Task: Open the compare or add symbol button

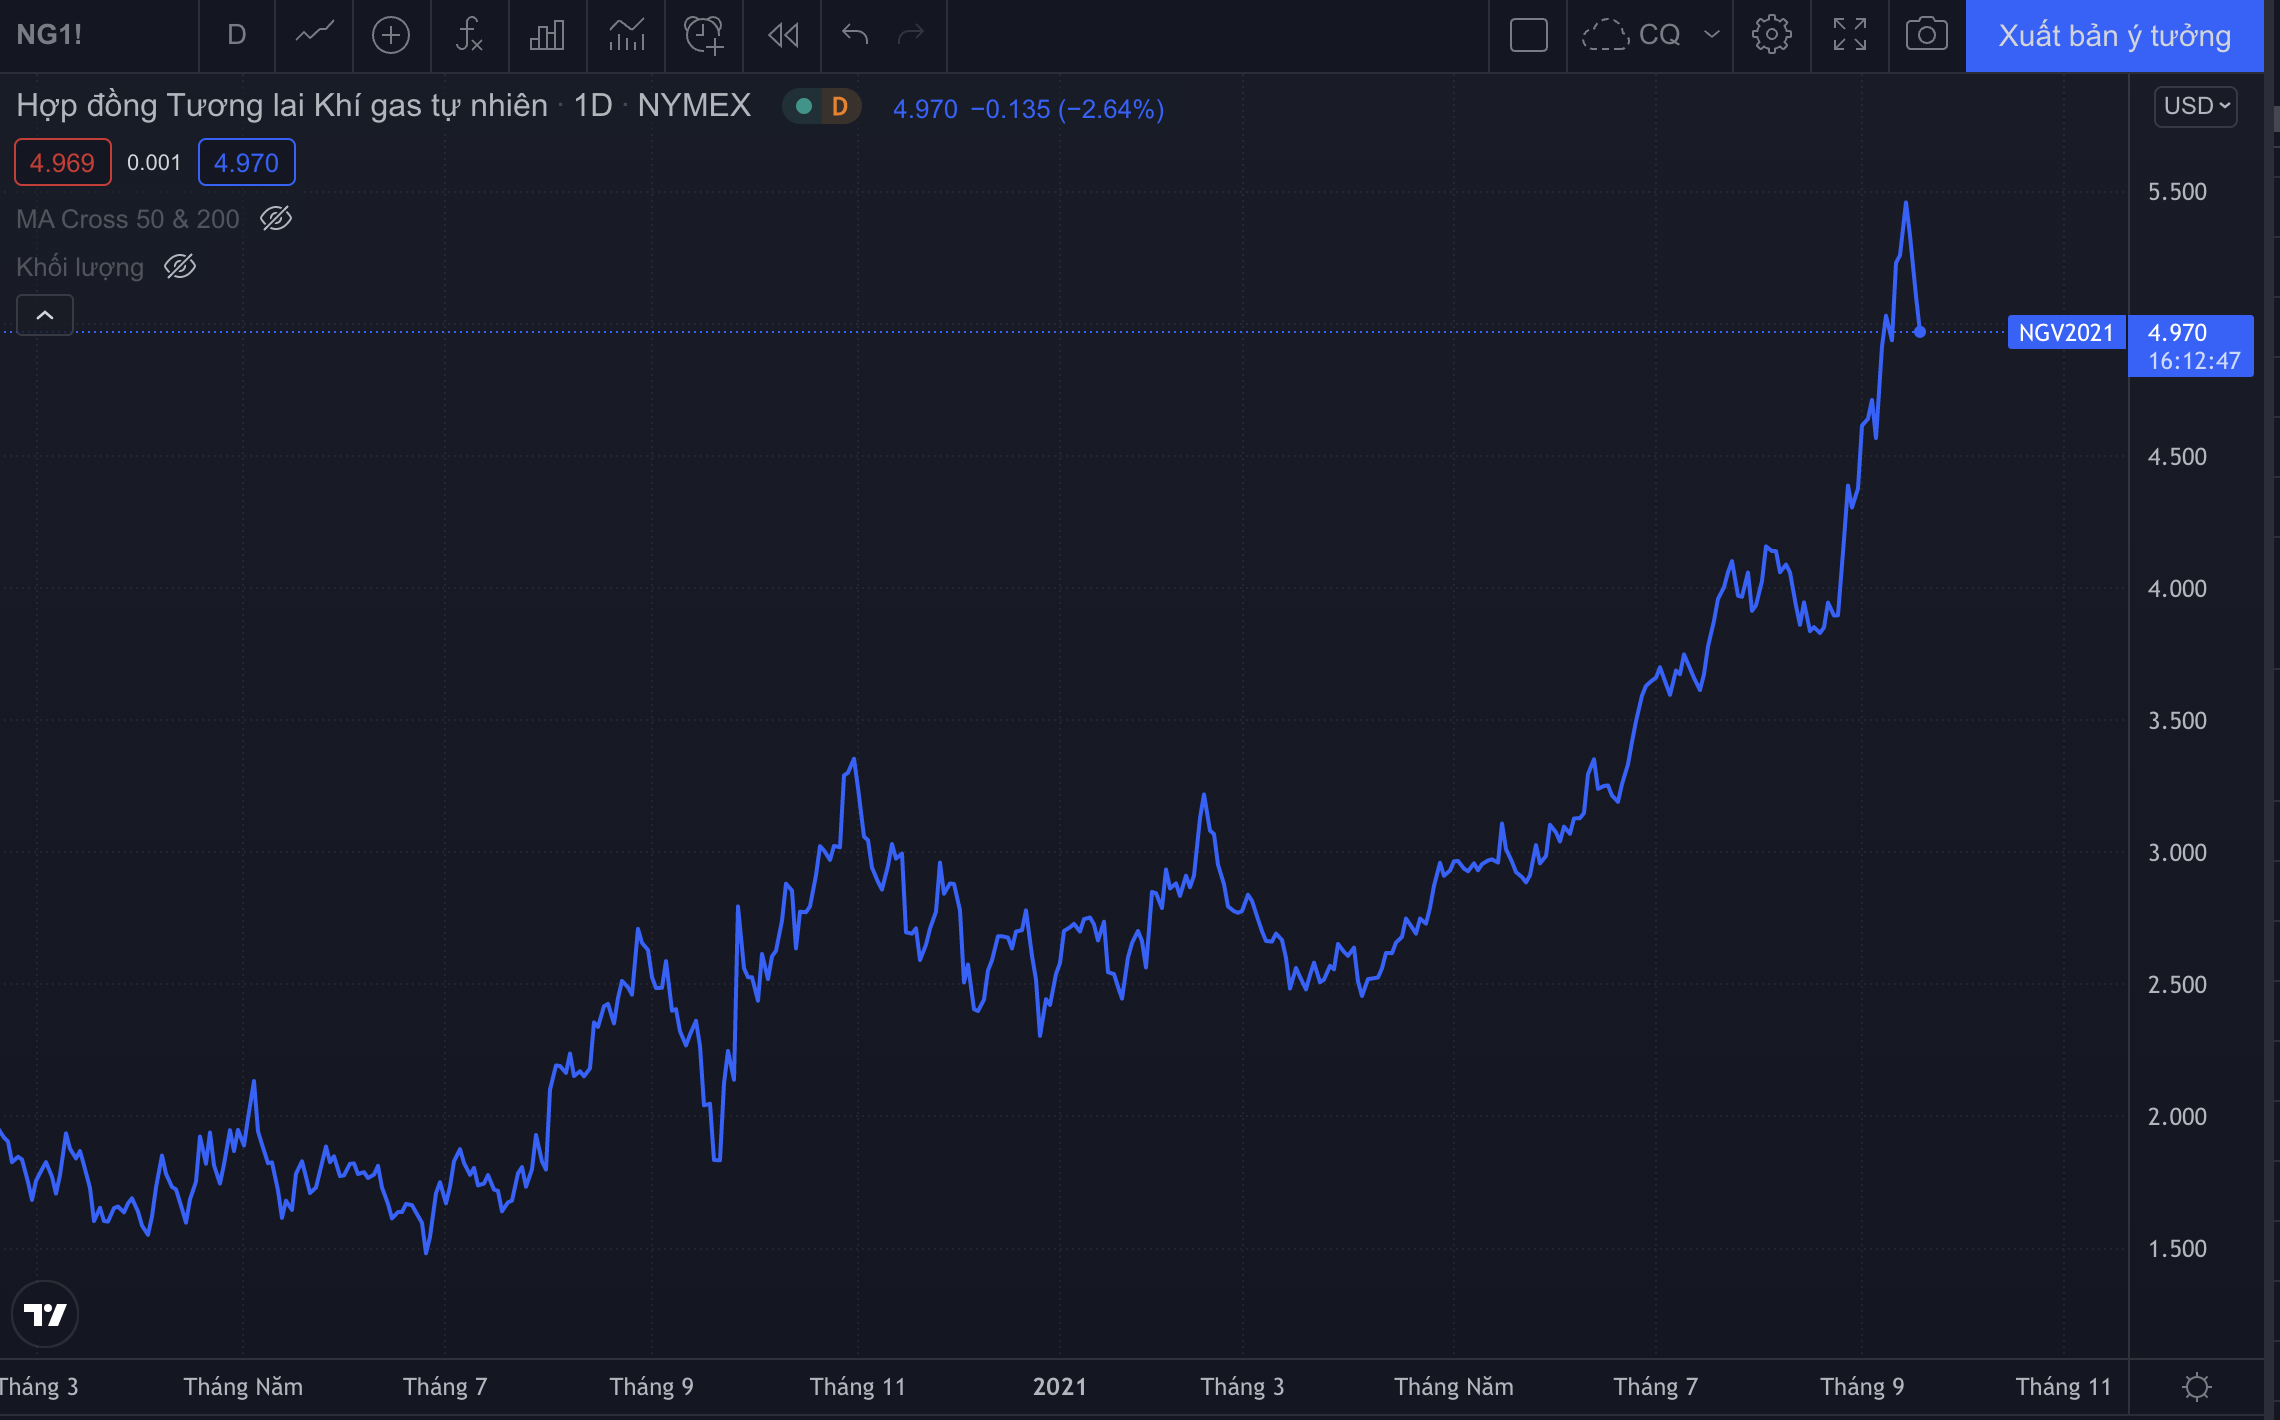Action: click(x=391, y=35)
